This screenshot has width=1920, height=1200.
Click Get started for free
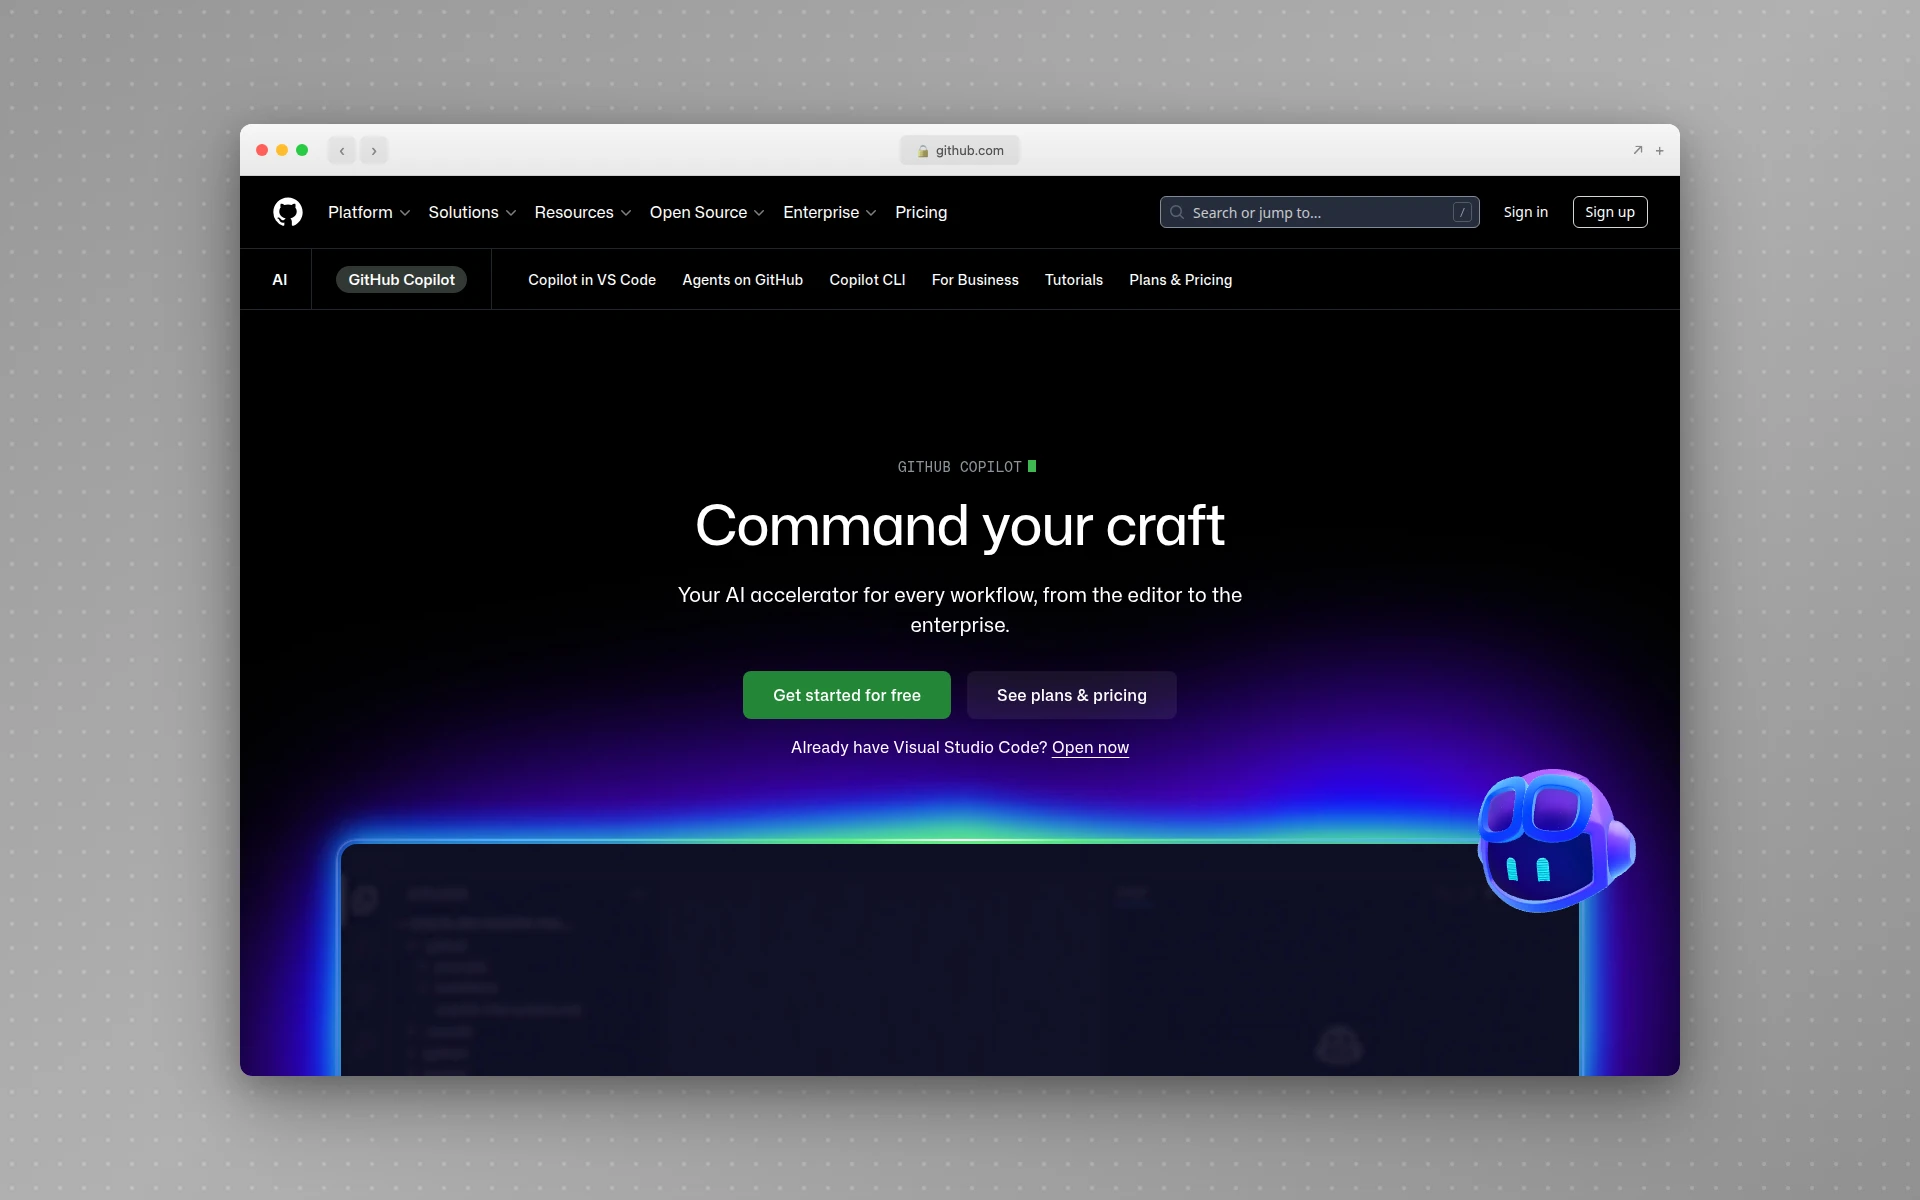[846, 695]
